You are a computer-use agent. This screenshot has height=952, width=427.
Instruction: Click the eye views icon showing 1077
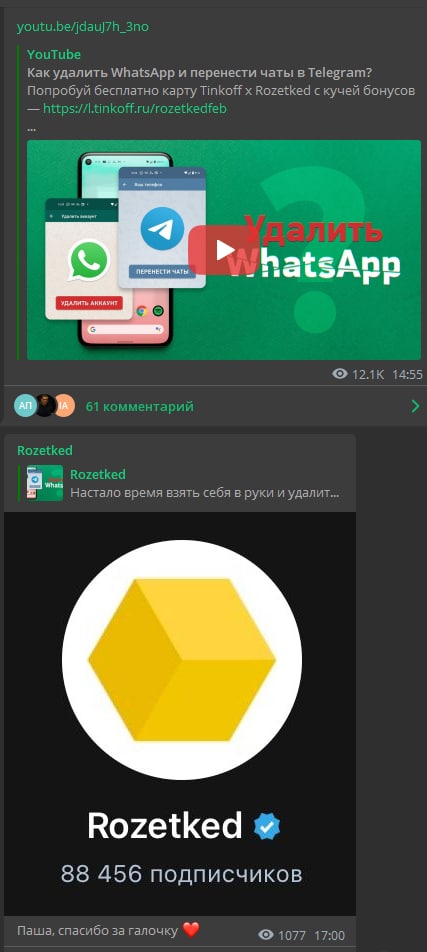266,935
